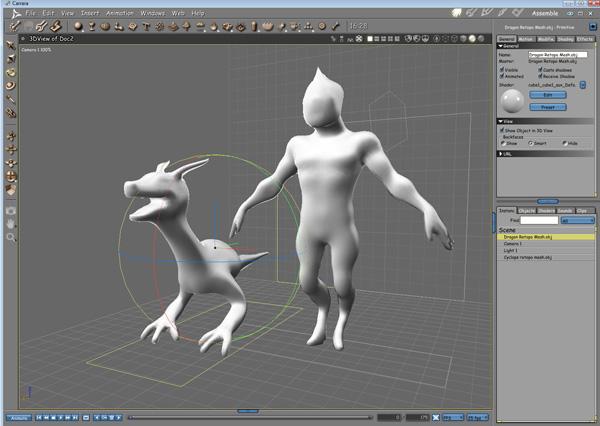Click the cross-circle icon in view bar
Image resolution: width=600 pixels, height=426 pixels.
359,39
